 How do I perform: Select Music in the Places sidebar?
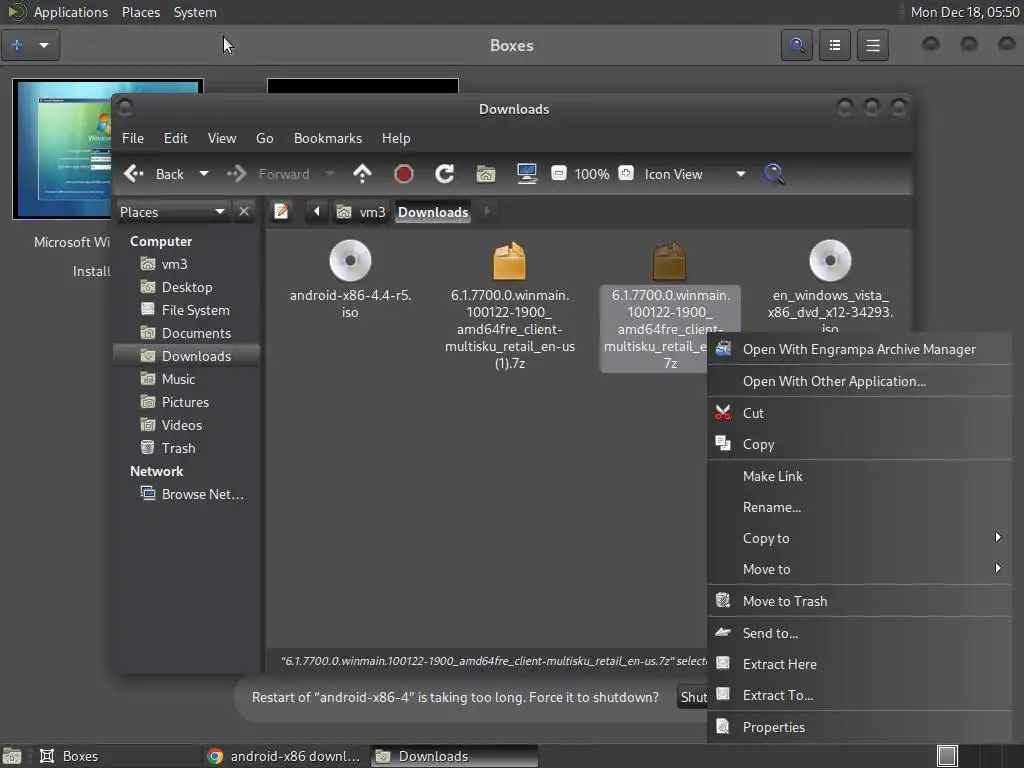click(x=186, y=379)
